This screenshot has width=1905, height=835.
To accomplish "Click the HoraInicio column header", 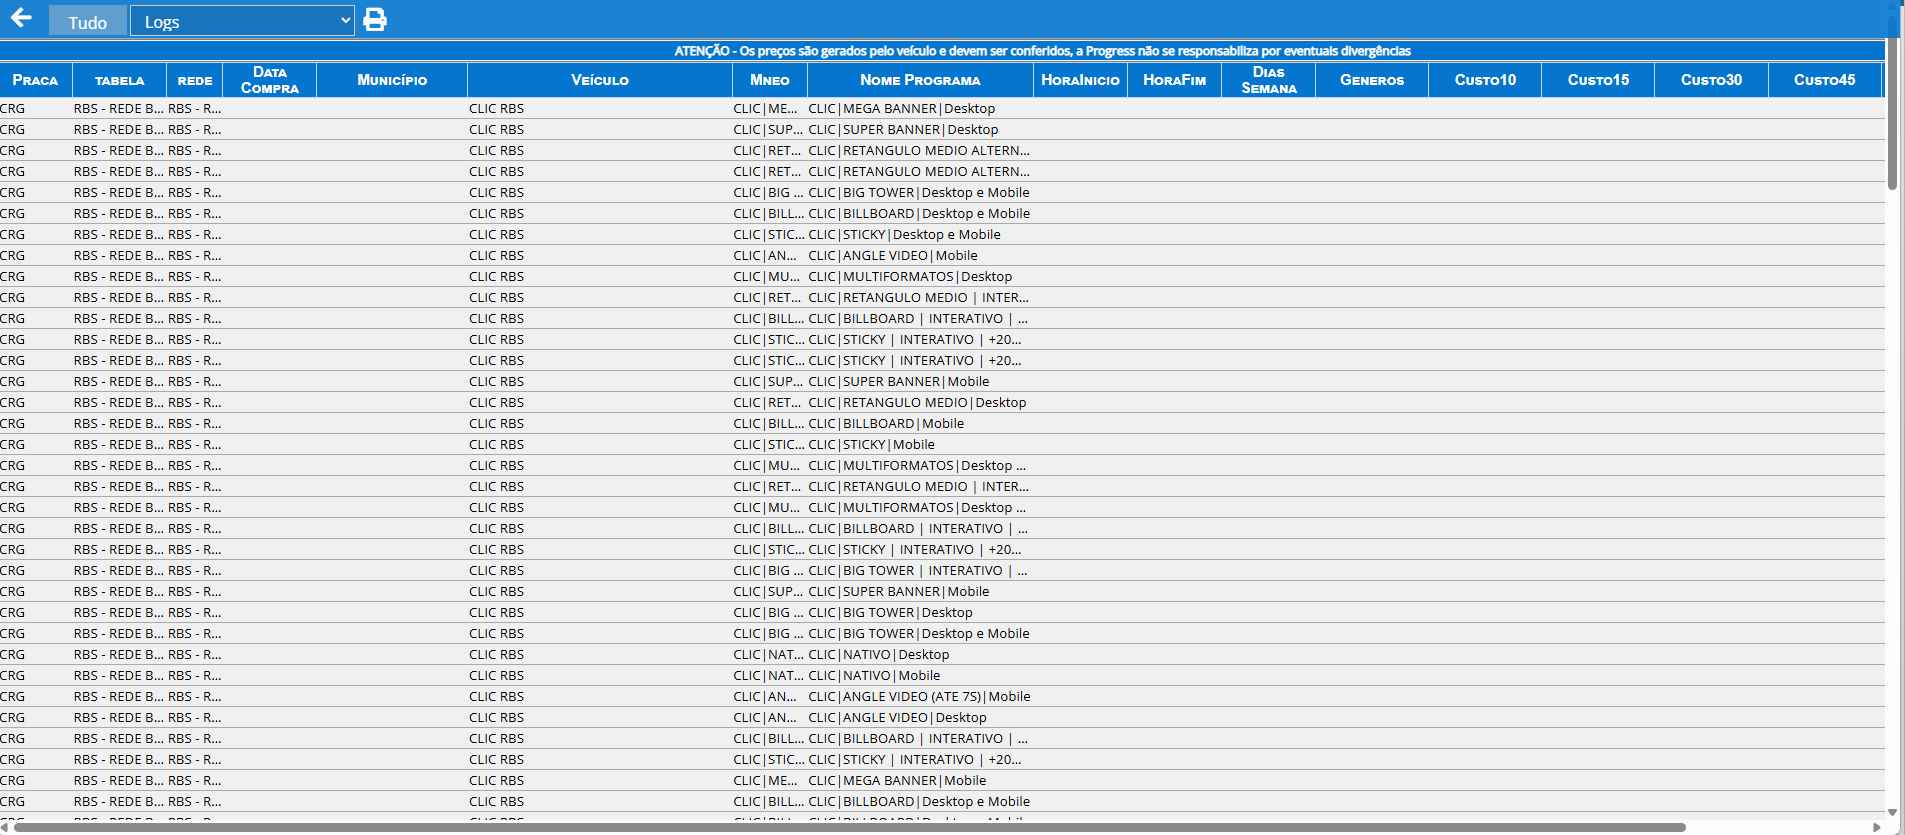I will click(x=1080, y=80).
